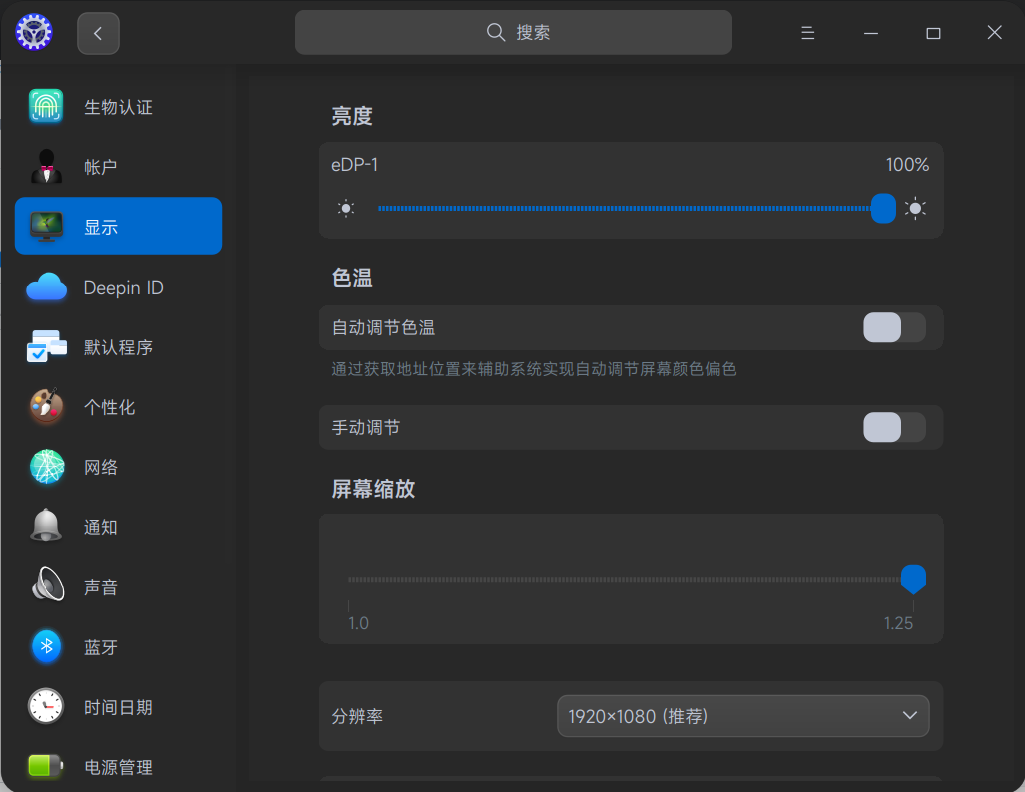Open the 网络 network settings icon
The image size is (1025, 792).
[x=45, y=467]
